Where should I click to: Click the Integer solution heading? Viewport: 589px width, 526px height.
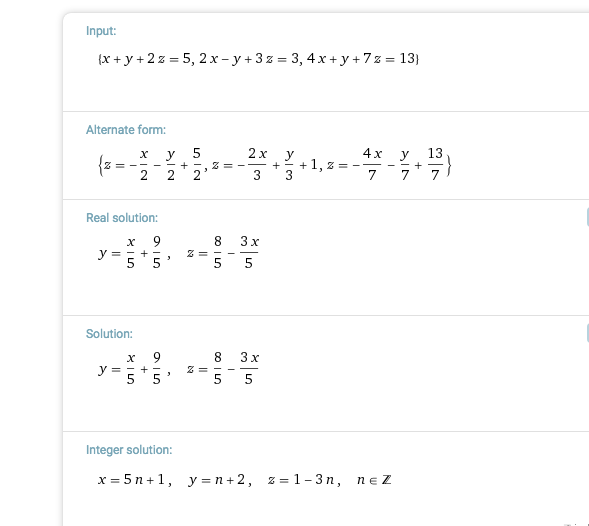[x=129, y=450]
